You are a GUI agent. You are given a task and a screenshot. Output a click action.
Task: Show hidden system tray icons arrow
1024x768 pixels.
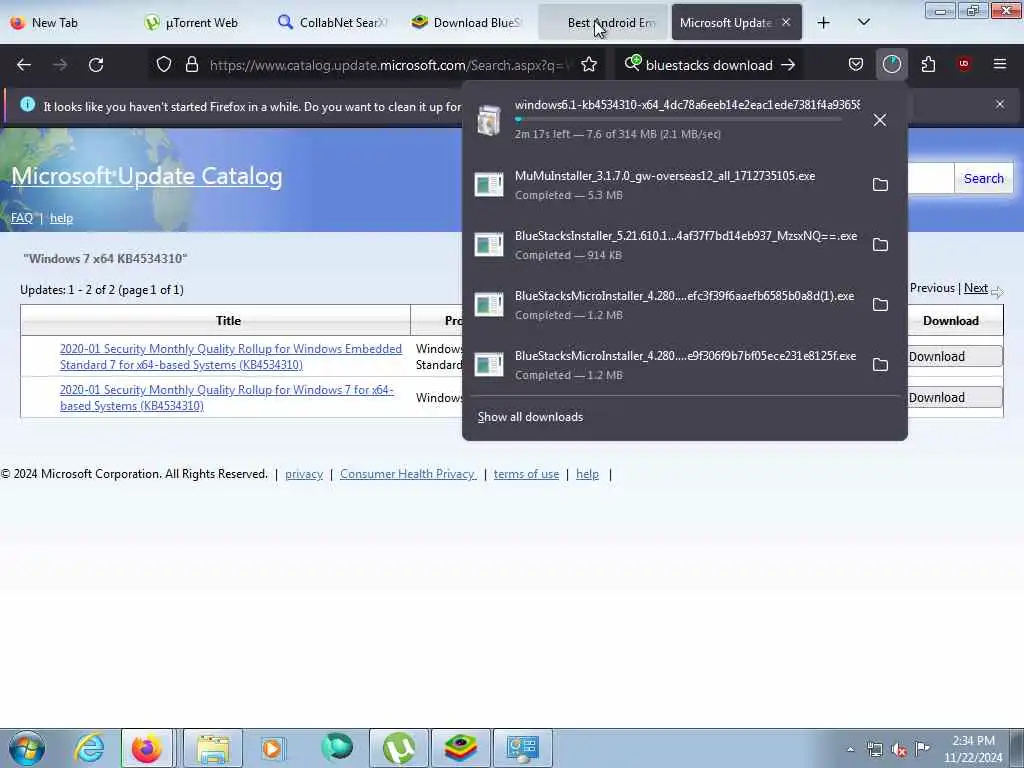pyautogui.click(x=850, y=749)
